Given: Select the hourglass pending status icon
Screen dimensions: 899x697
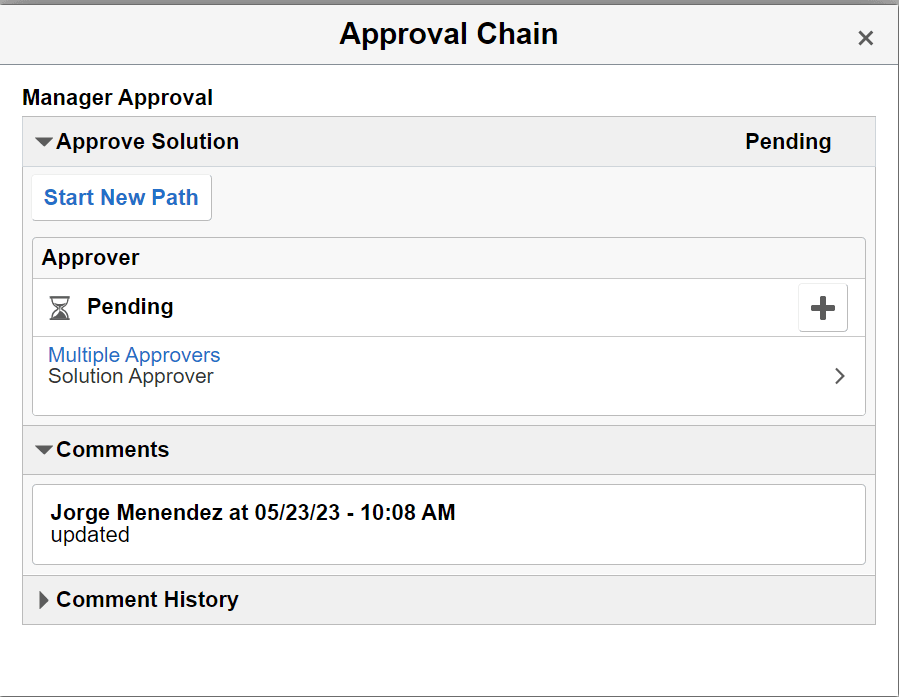Looking at the screenshot, I should click(x=59, y=307).
